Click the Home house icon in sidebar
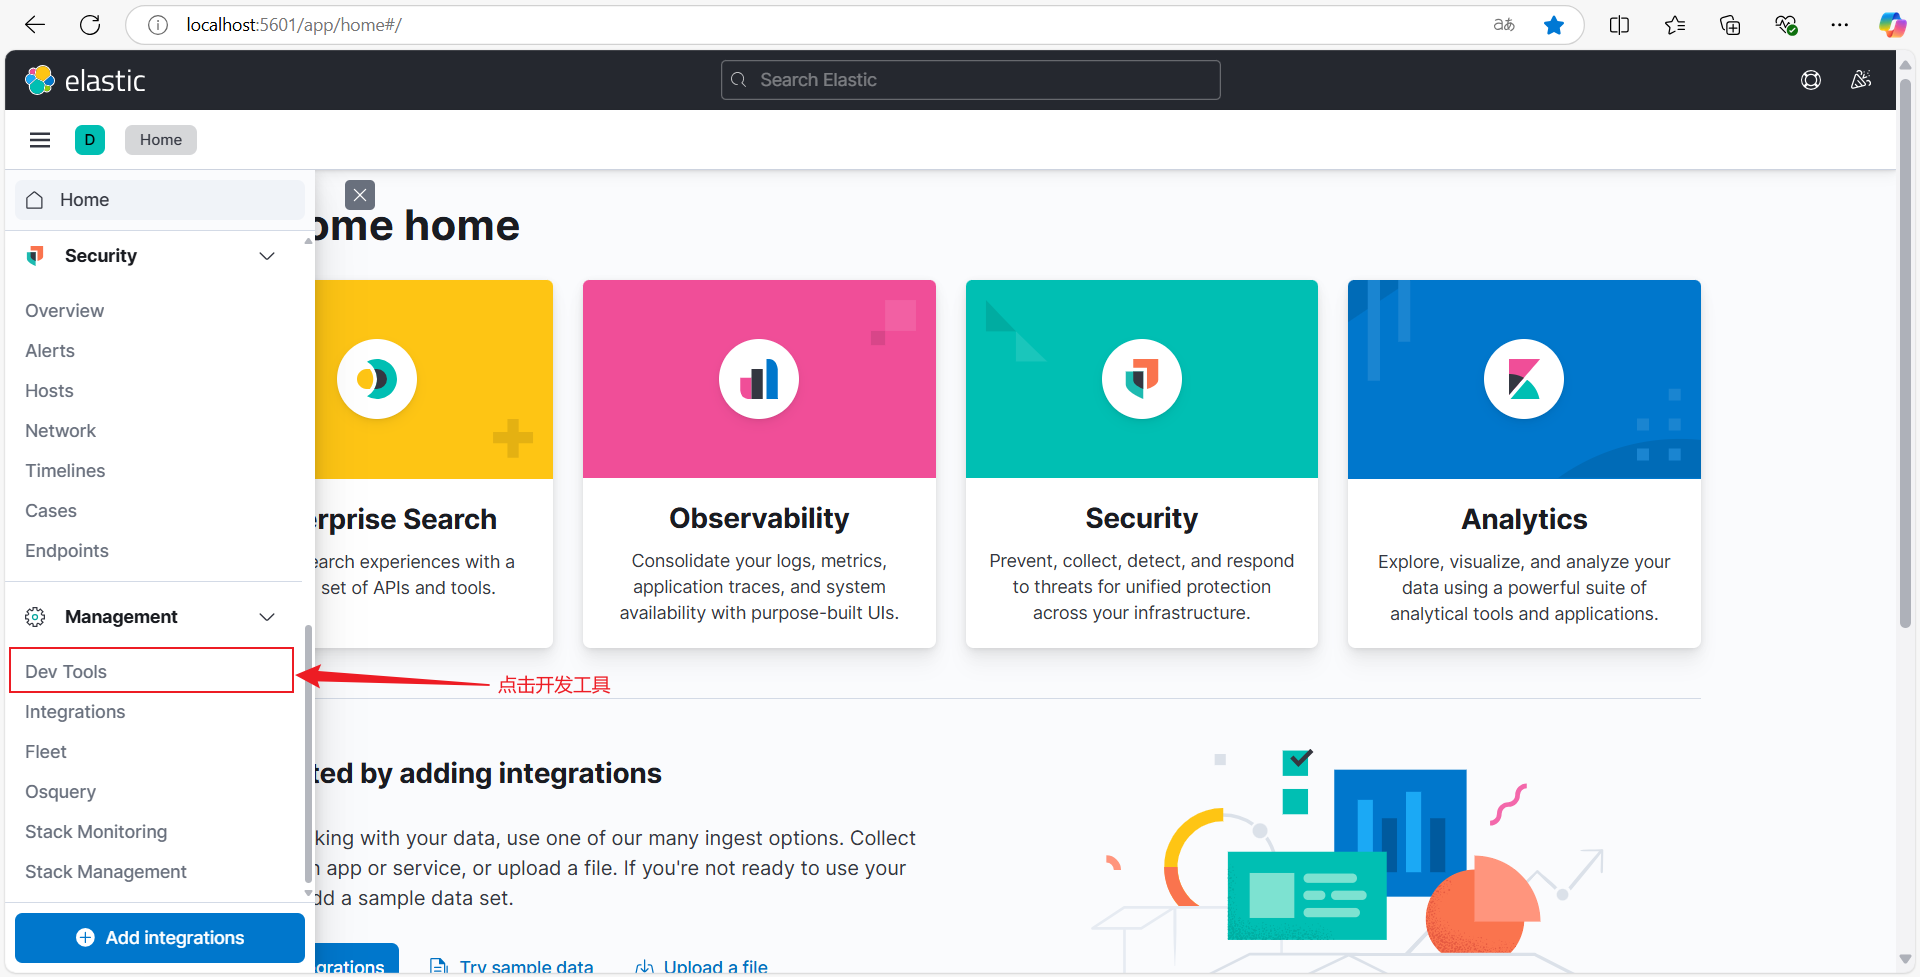 point(35,200)
